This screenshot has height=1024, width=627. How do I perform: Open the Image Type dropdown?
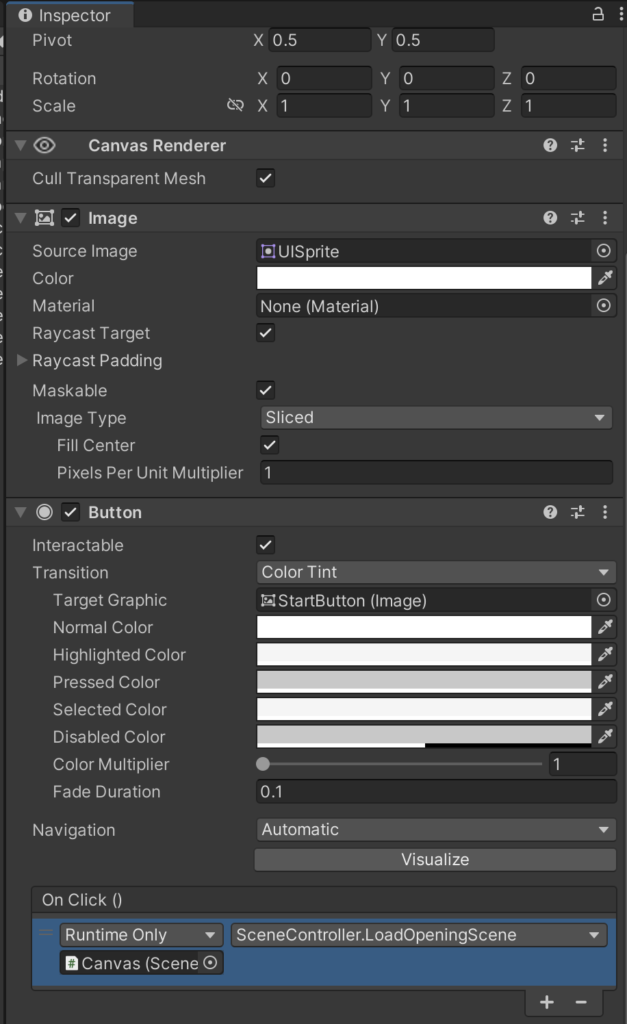[x=435, y=418]
